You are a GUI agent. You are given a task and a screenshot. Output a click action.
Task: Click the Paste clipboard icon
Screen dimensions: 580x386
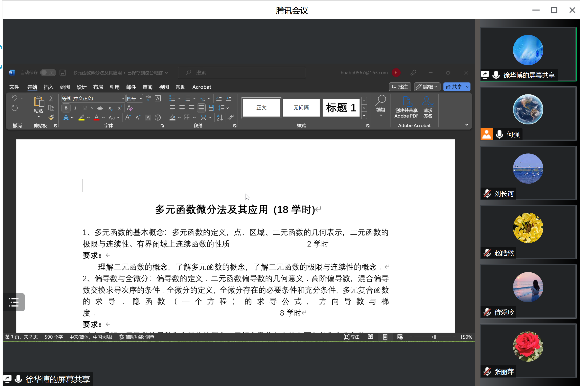38,103
